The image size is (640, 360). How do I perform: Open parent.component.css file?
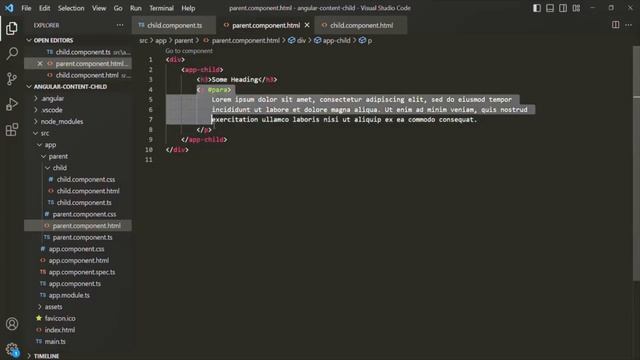[x=84, y=214]
